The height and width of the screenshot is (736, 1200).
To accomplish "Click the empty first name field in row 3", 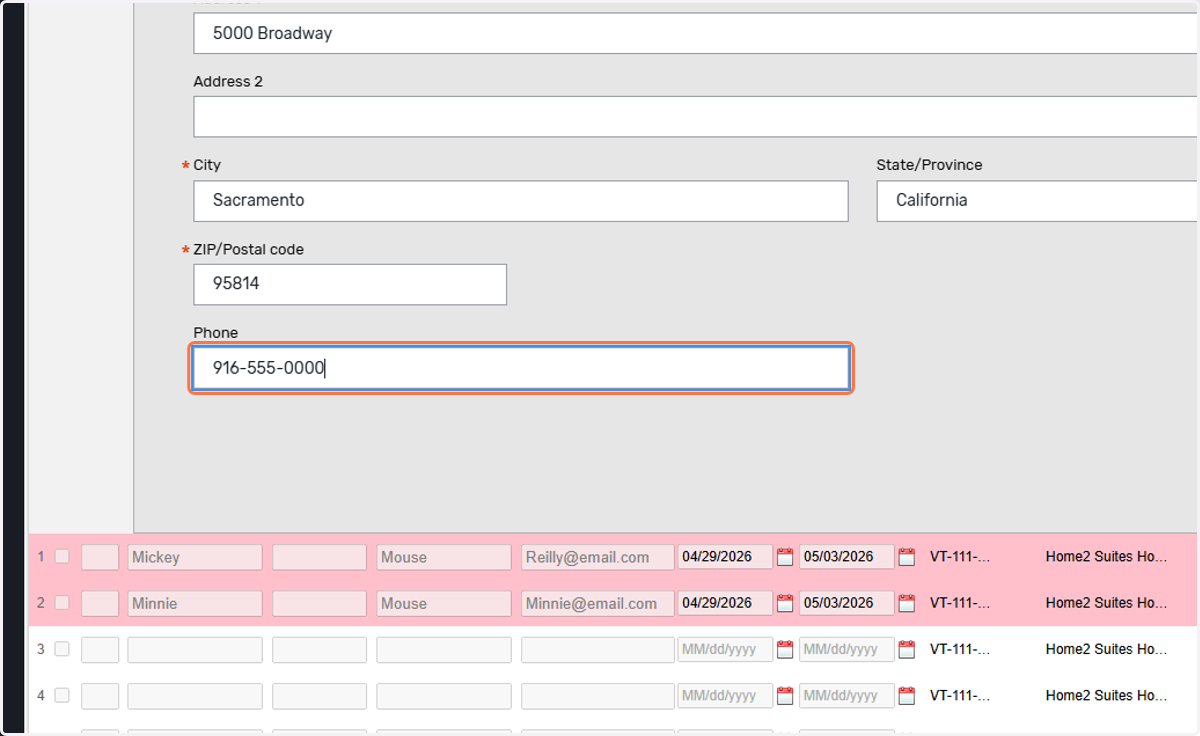I will [195, 649].
